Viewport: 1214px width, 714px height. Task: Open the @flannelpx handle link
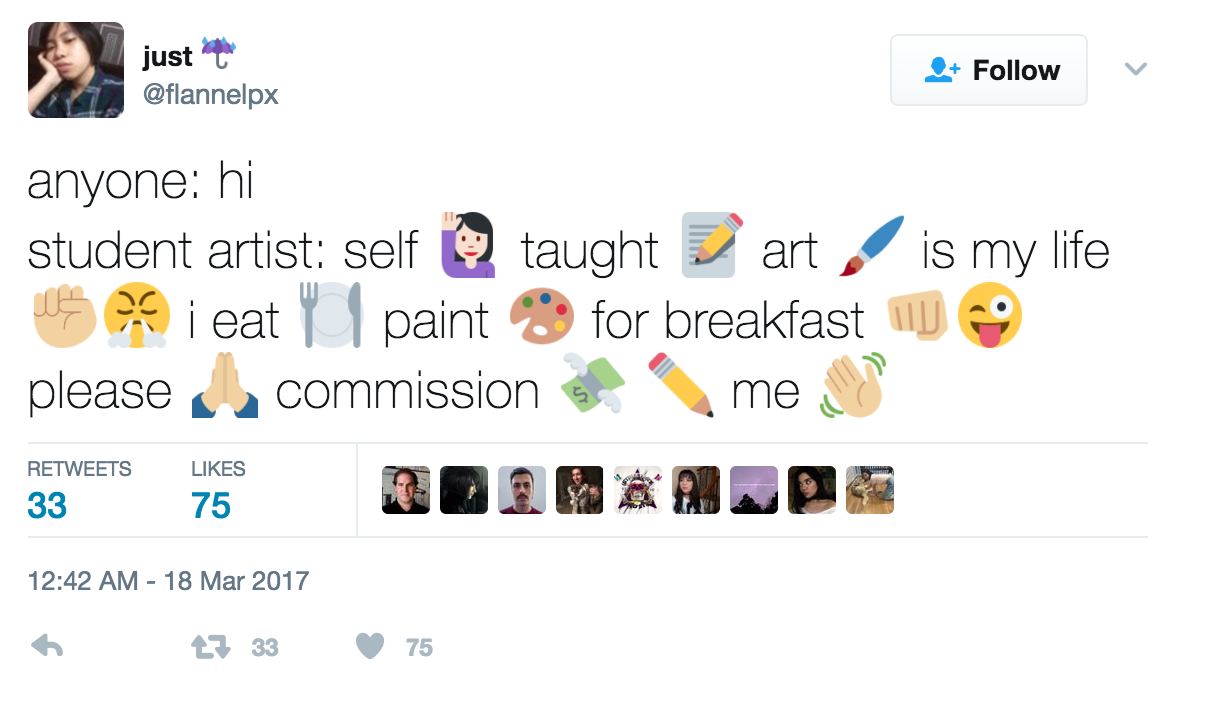[x=211, y=95]
